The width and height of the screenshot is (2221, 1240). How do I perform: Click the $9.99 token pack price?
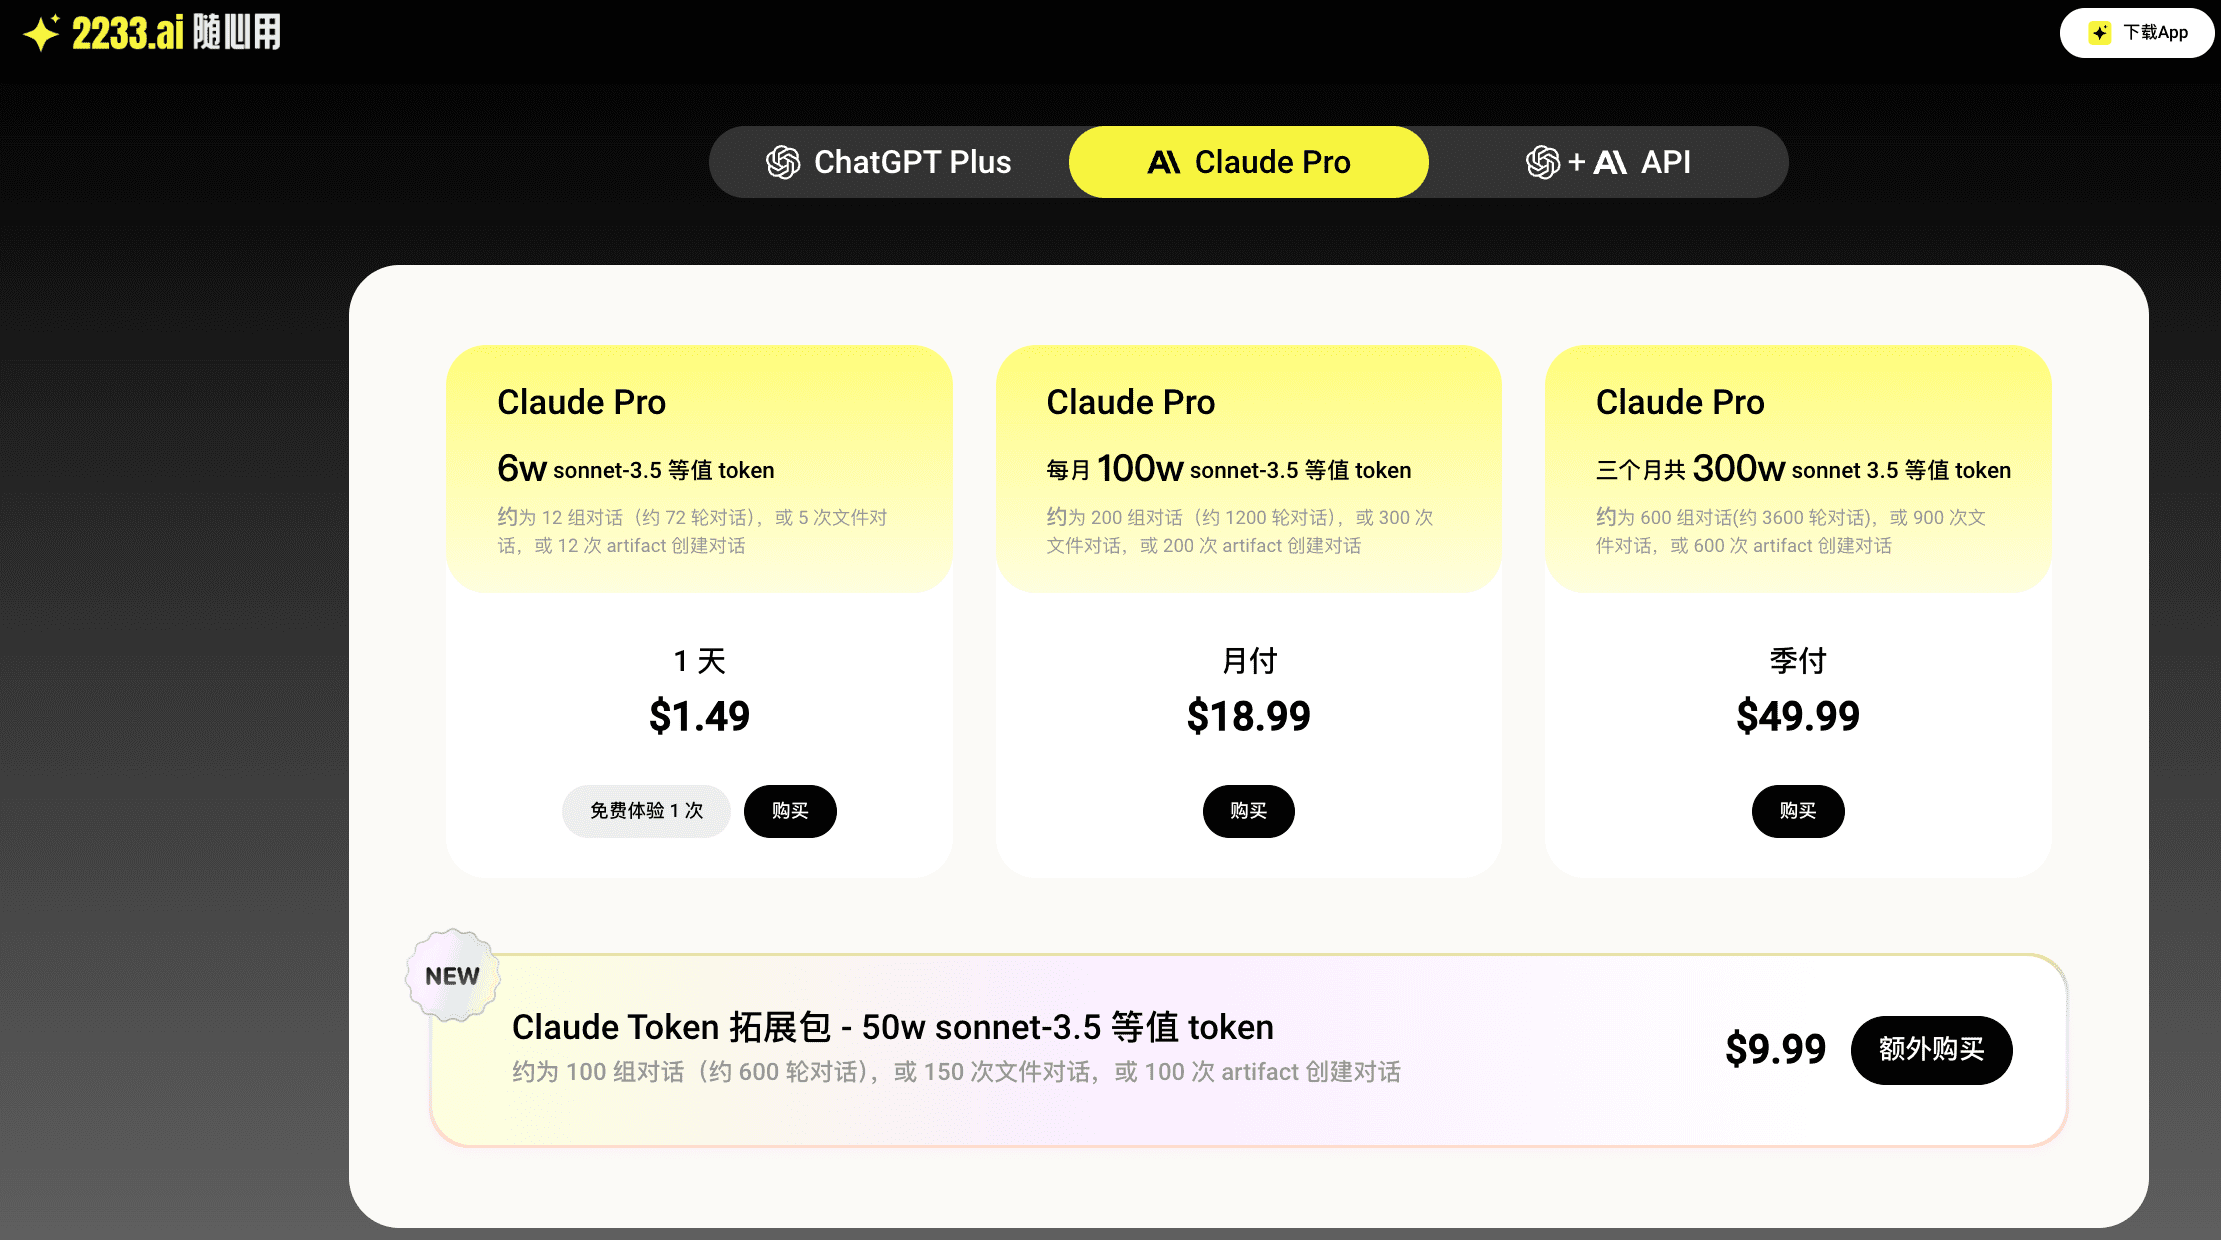(1776, 1049)
